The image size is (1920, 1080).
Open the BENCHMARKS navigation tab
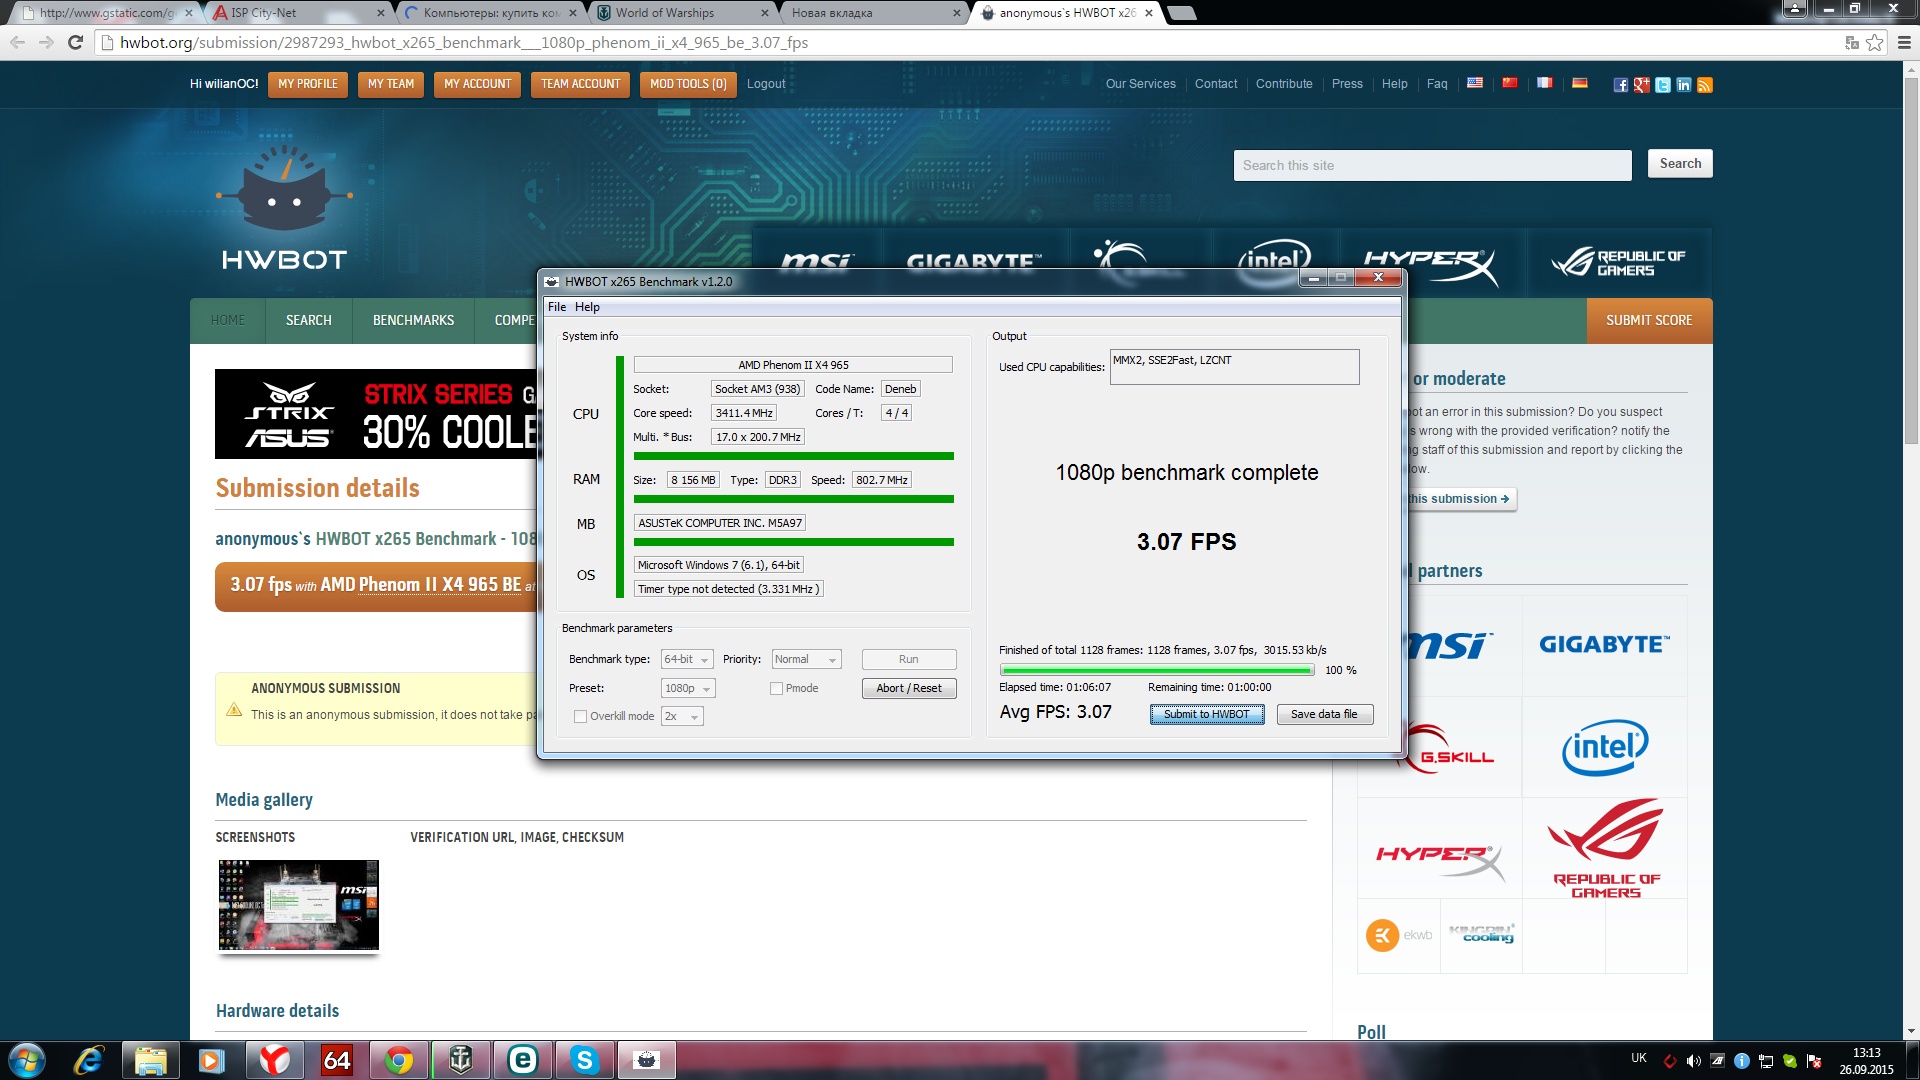point(413,320)
